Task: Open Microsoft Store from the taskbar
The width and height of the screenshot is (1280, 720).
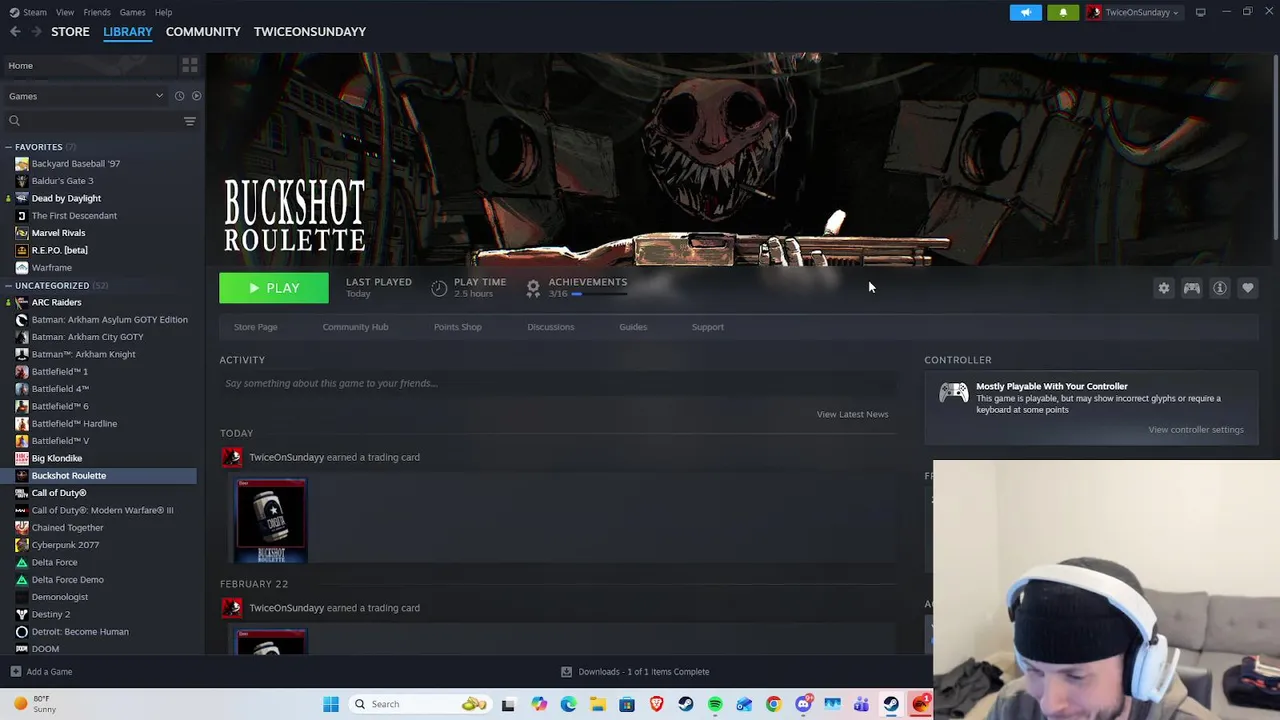Action: point(627,704)
